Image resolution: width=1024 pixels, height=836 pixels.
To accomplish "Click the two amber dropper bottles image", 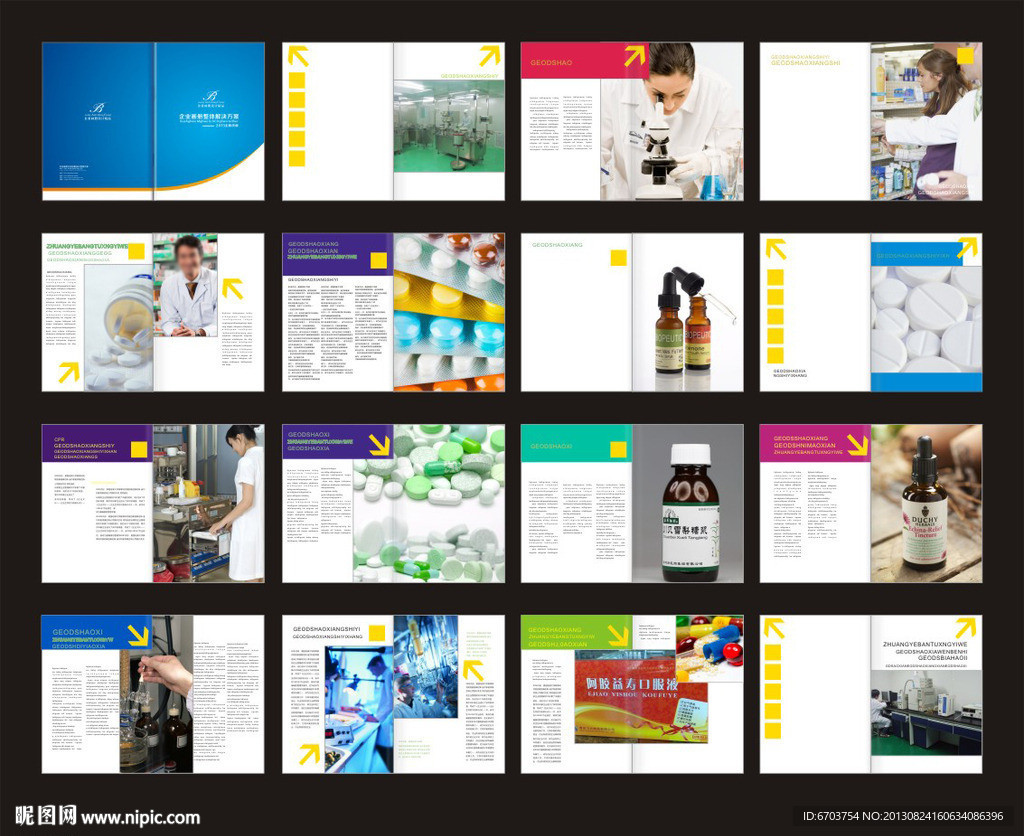I will tap(688, 320).
